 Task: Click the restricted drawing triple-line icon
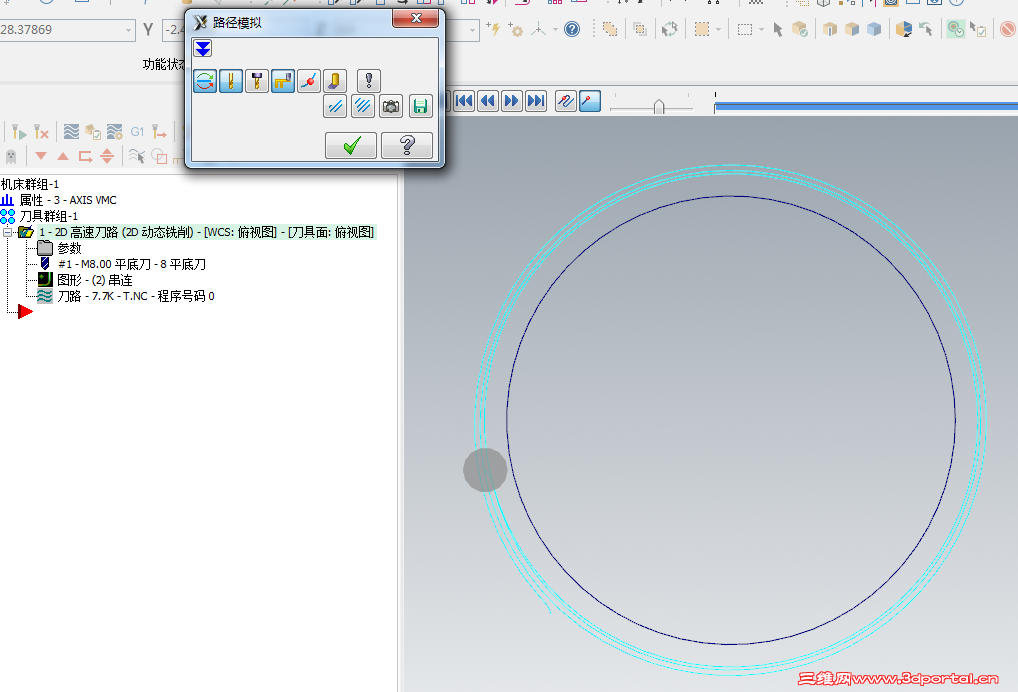pos(363,106)
